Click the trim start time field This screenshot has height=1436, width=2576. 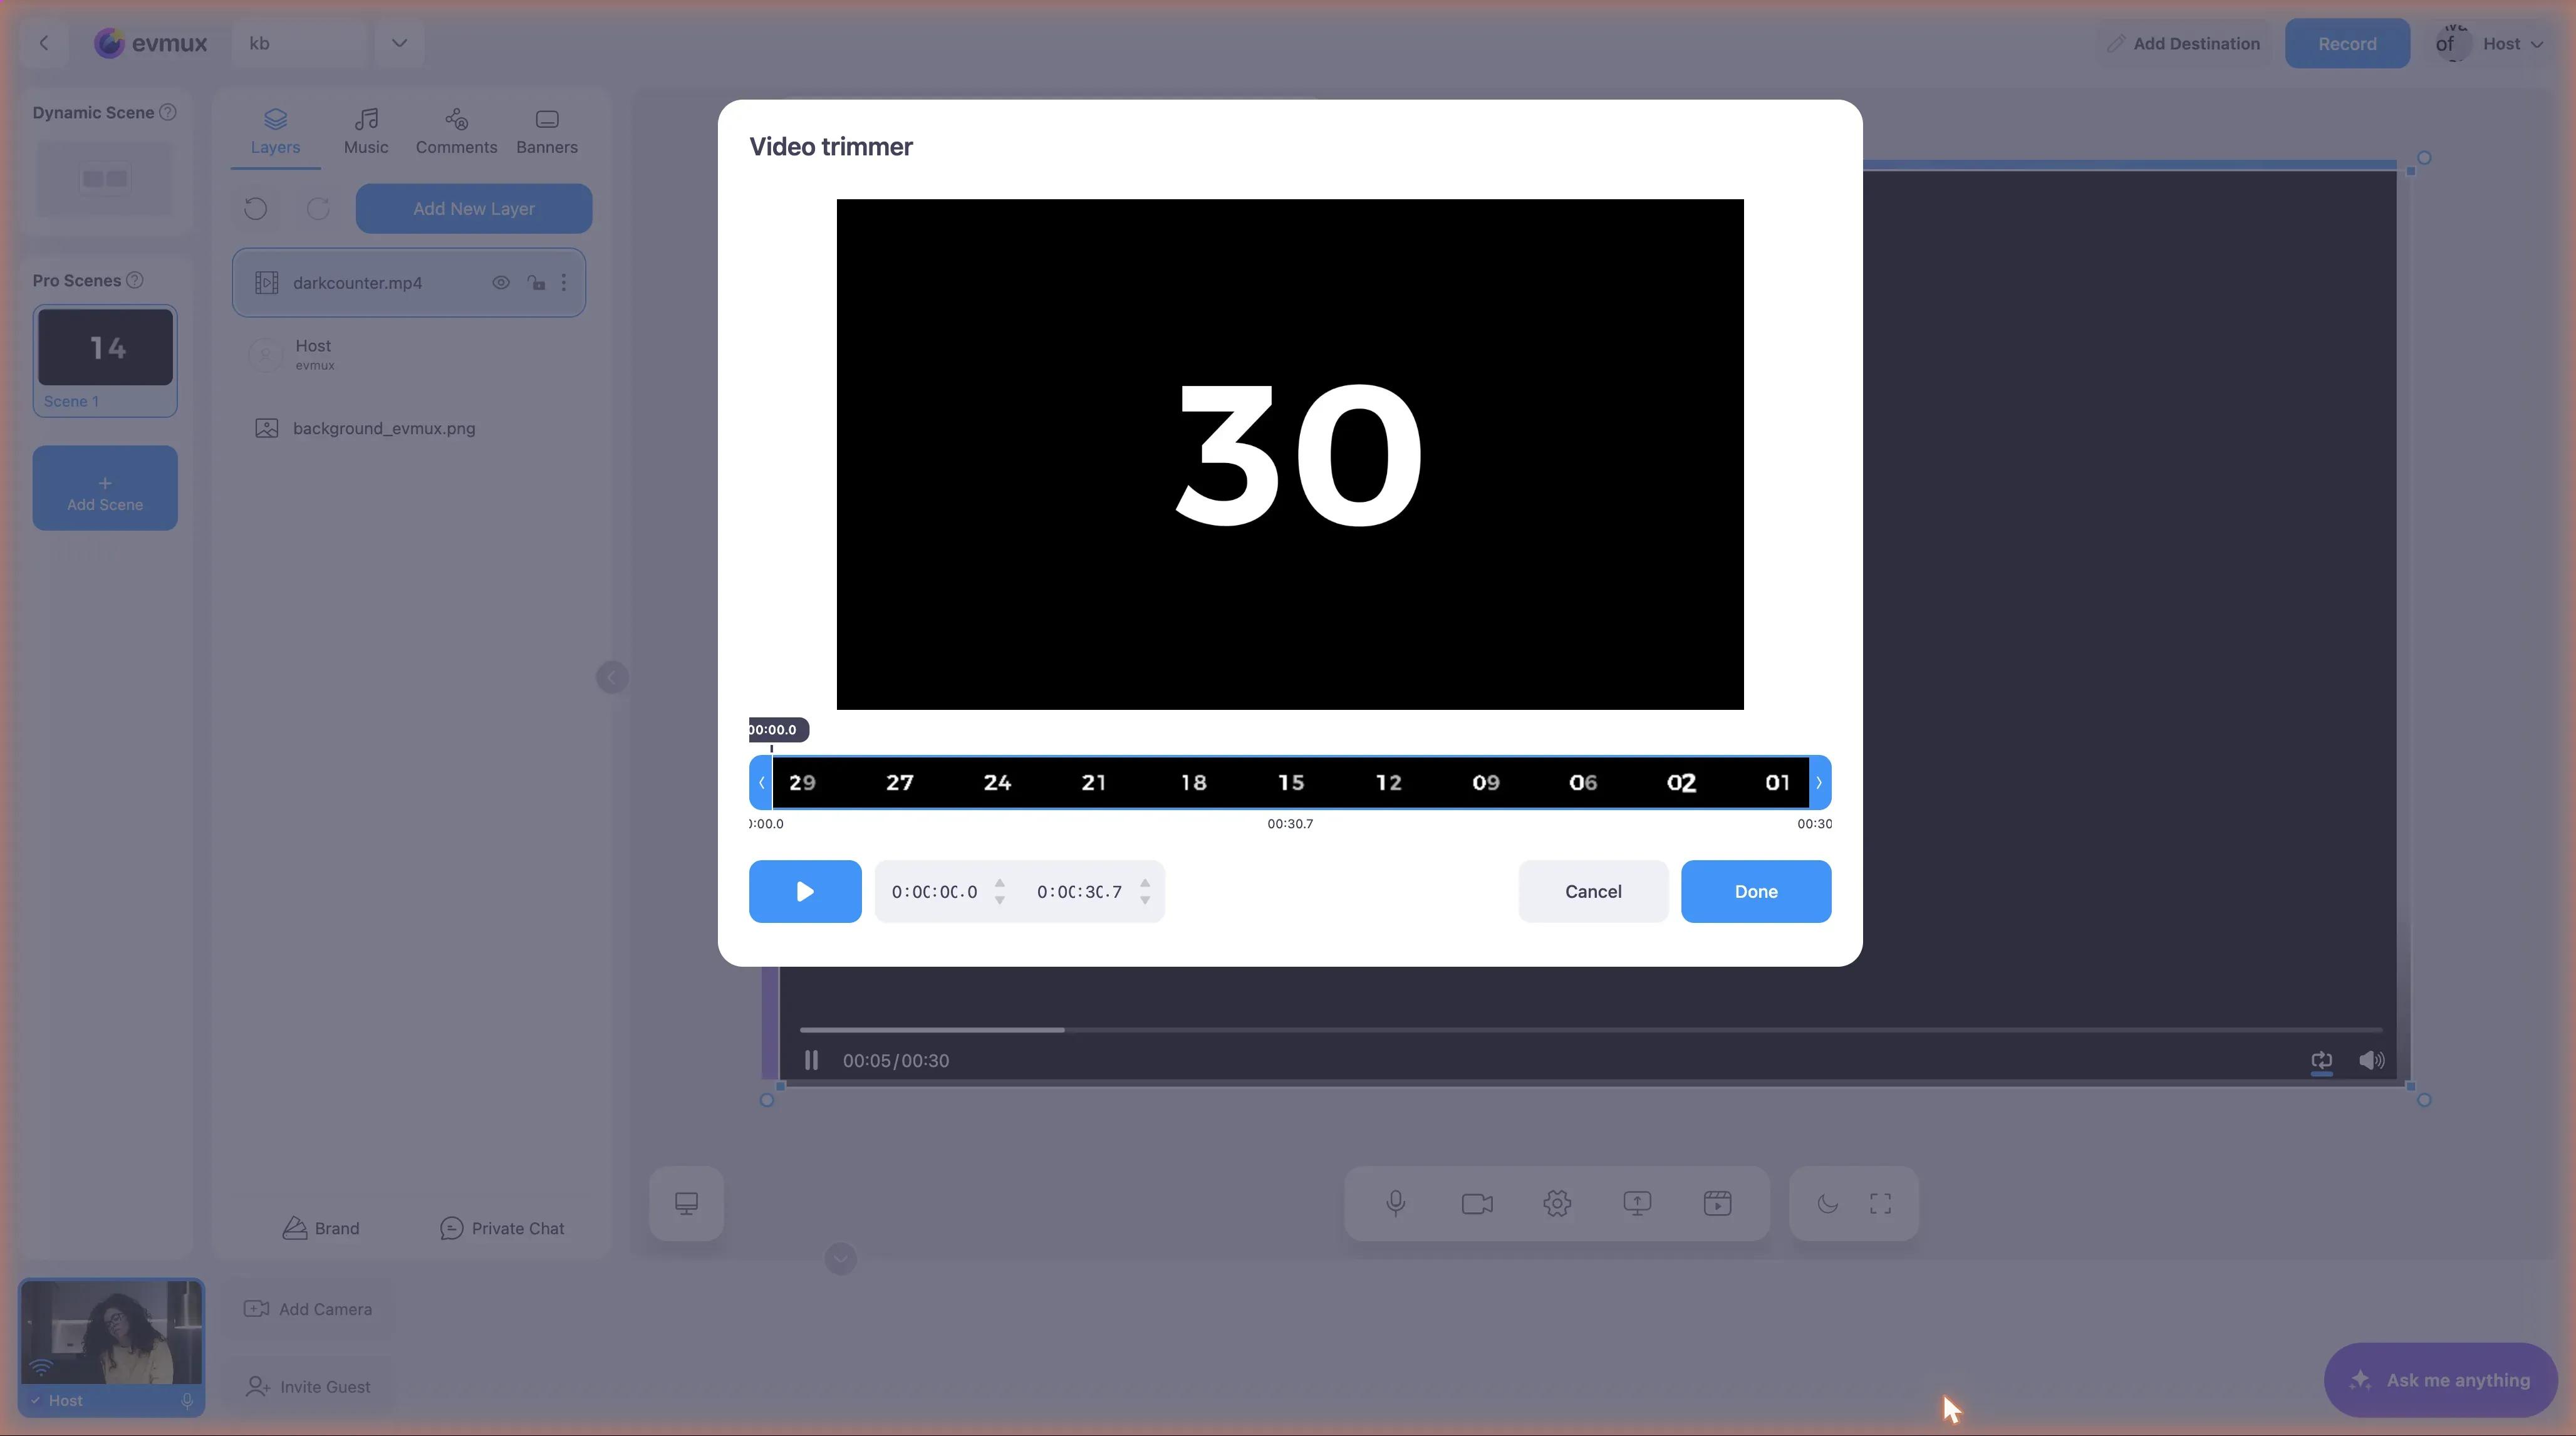934,891
